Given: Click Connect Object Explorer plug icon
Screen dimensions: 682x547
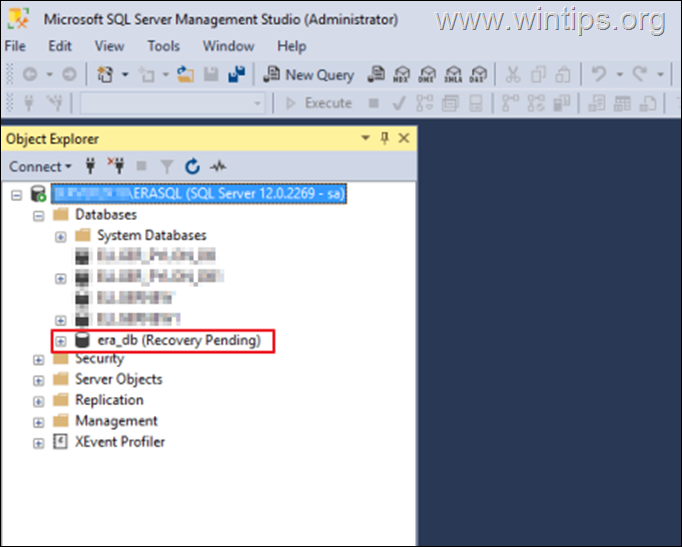Looking at the screenshot, I should pyautogui.click(x=90, y=166).
